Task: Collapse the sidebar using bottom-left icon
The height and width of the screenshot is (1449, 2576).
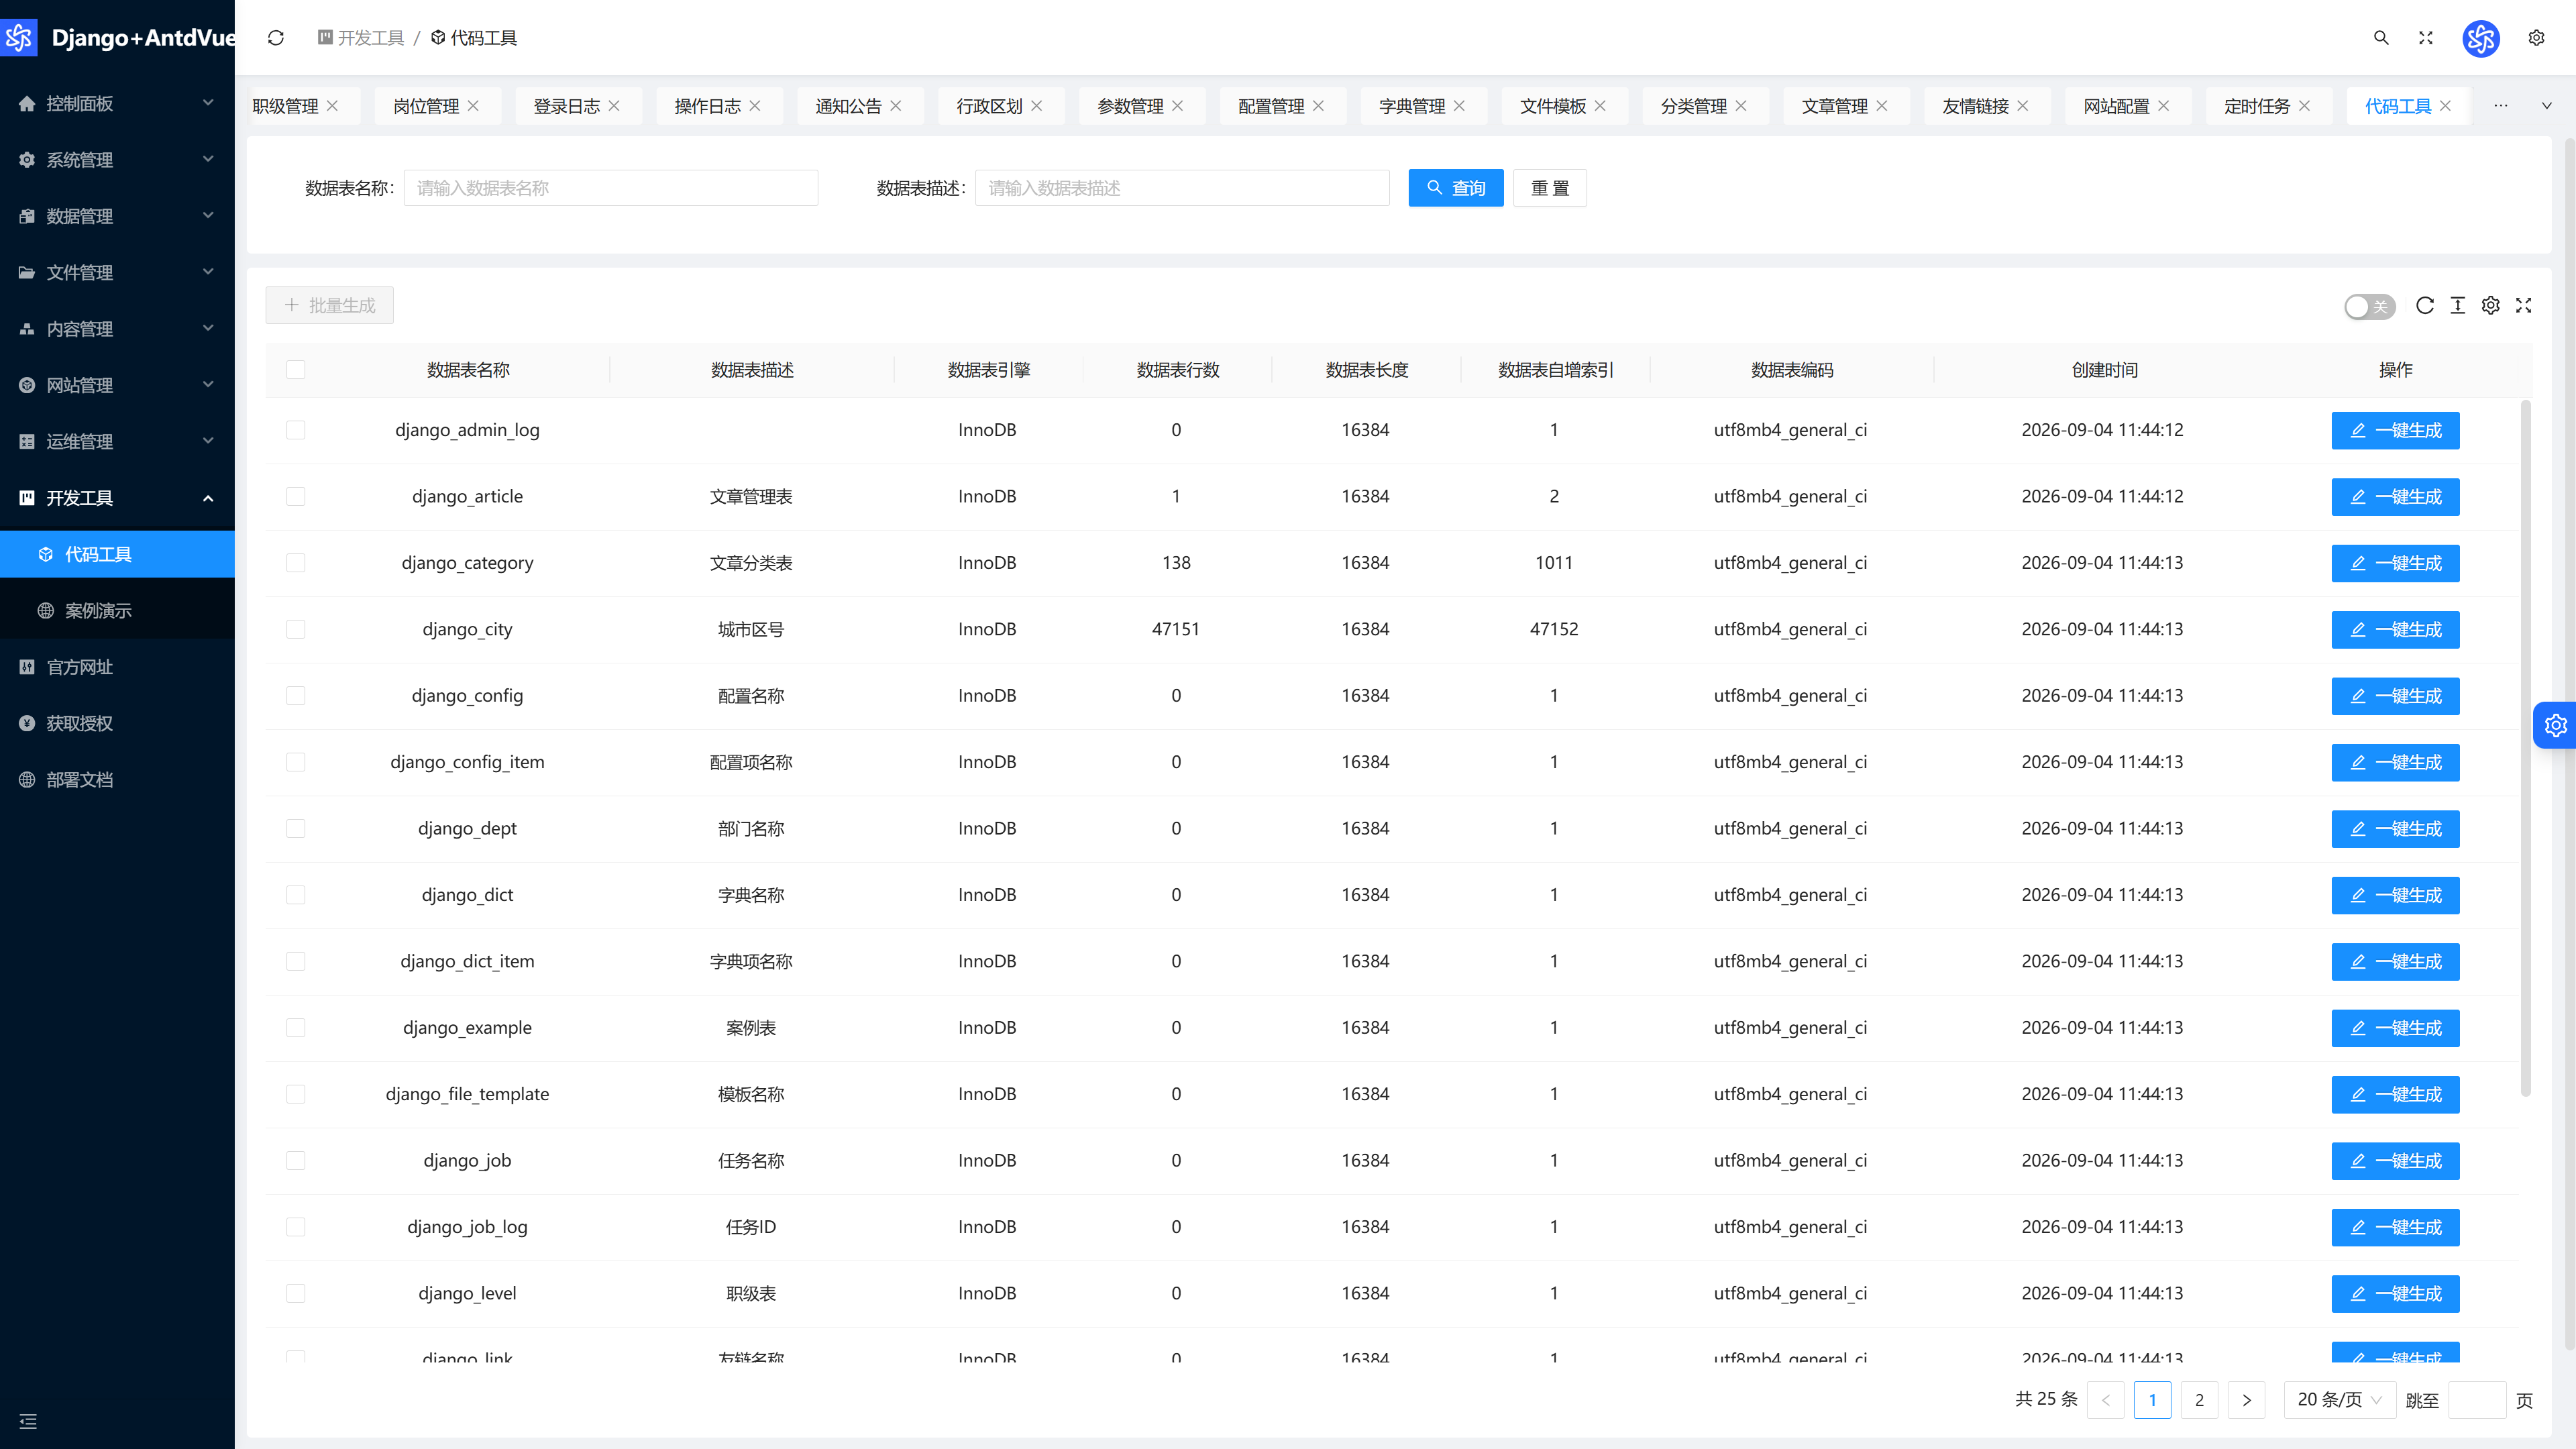Action: 28,1421
